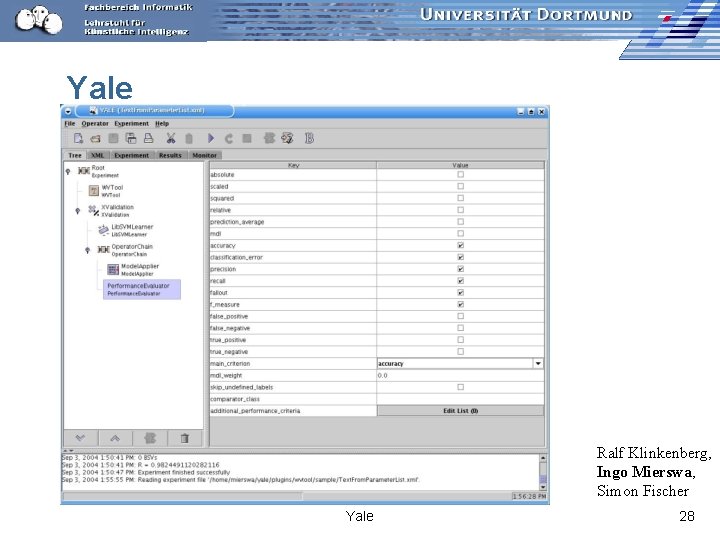Open the main_criterion dropdown arrow

[x=538, y=363]
